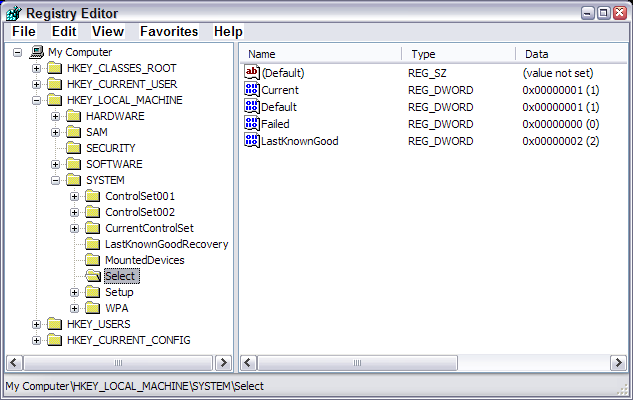Select the Current value name

pyautogui.click(x=280, y=90)
